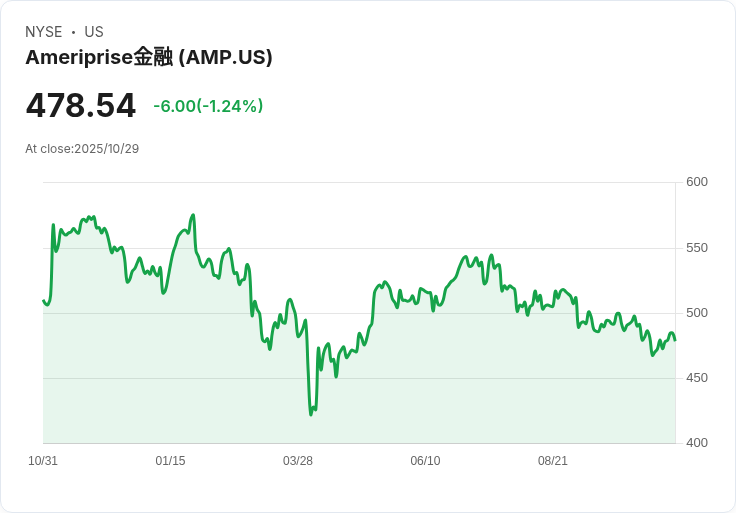Click the highest peak of the price line
The image size is (736, 513).
tap(193, 215)
